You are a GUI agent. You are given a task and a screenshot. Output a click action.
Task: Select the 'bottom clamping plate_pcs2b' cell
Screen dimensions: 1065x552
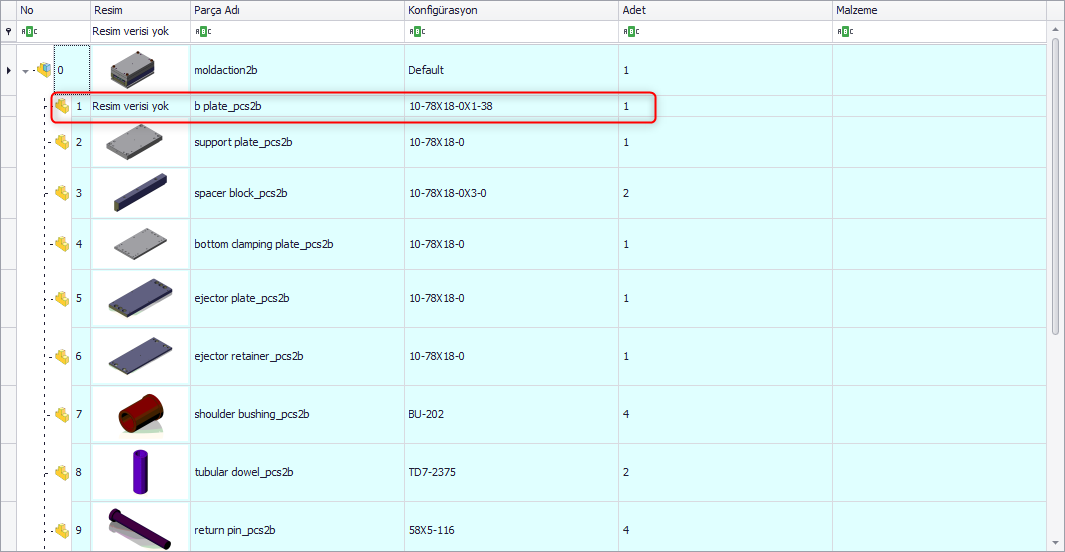(297, 244)
